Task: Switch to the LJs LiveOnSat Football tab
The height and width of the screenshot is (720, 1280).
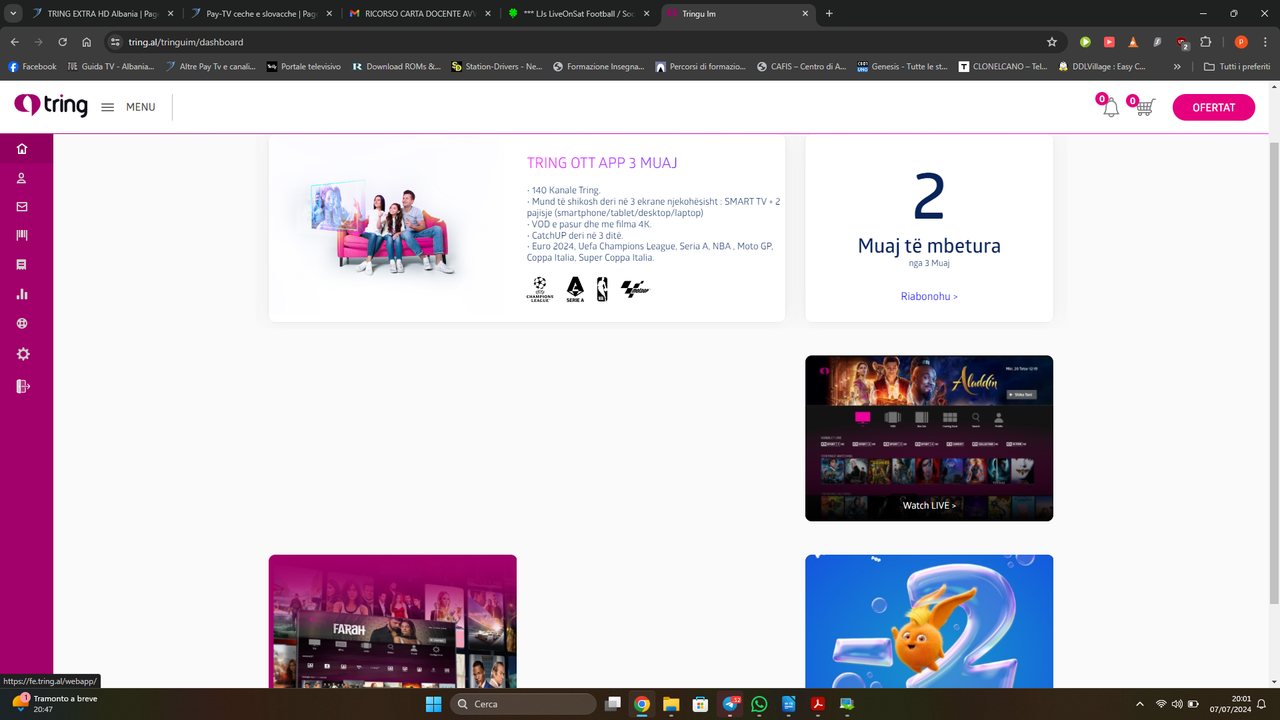Action: (578, 13)
